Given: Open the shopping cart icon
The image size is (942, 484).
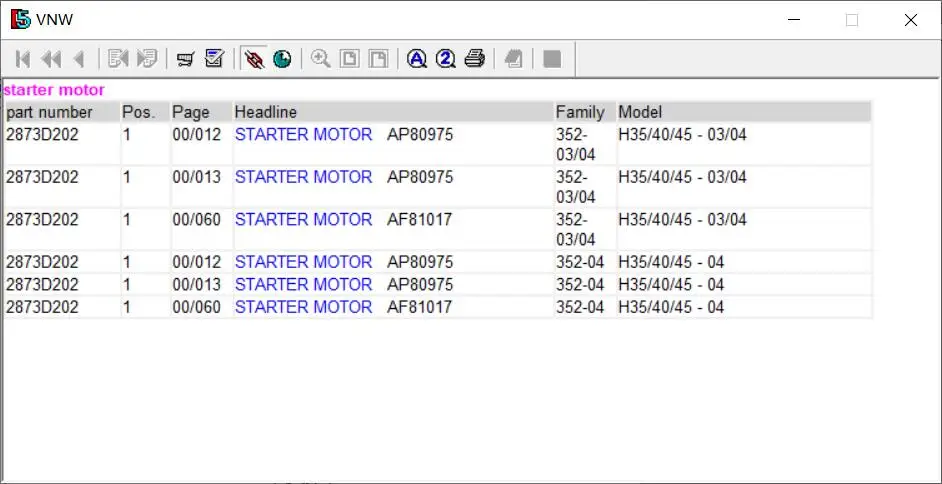Looking at the screenshot, I should [185, 59].
